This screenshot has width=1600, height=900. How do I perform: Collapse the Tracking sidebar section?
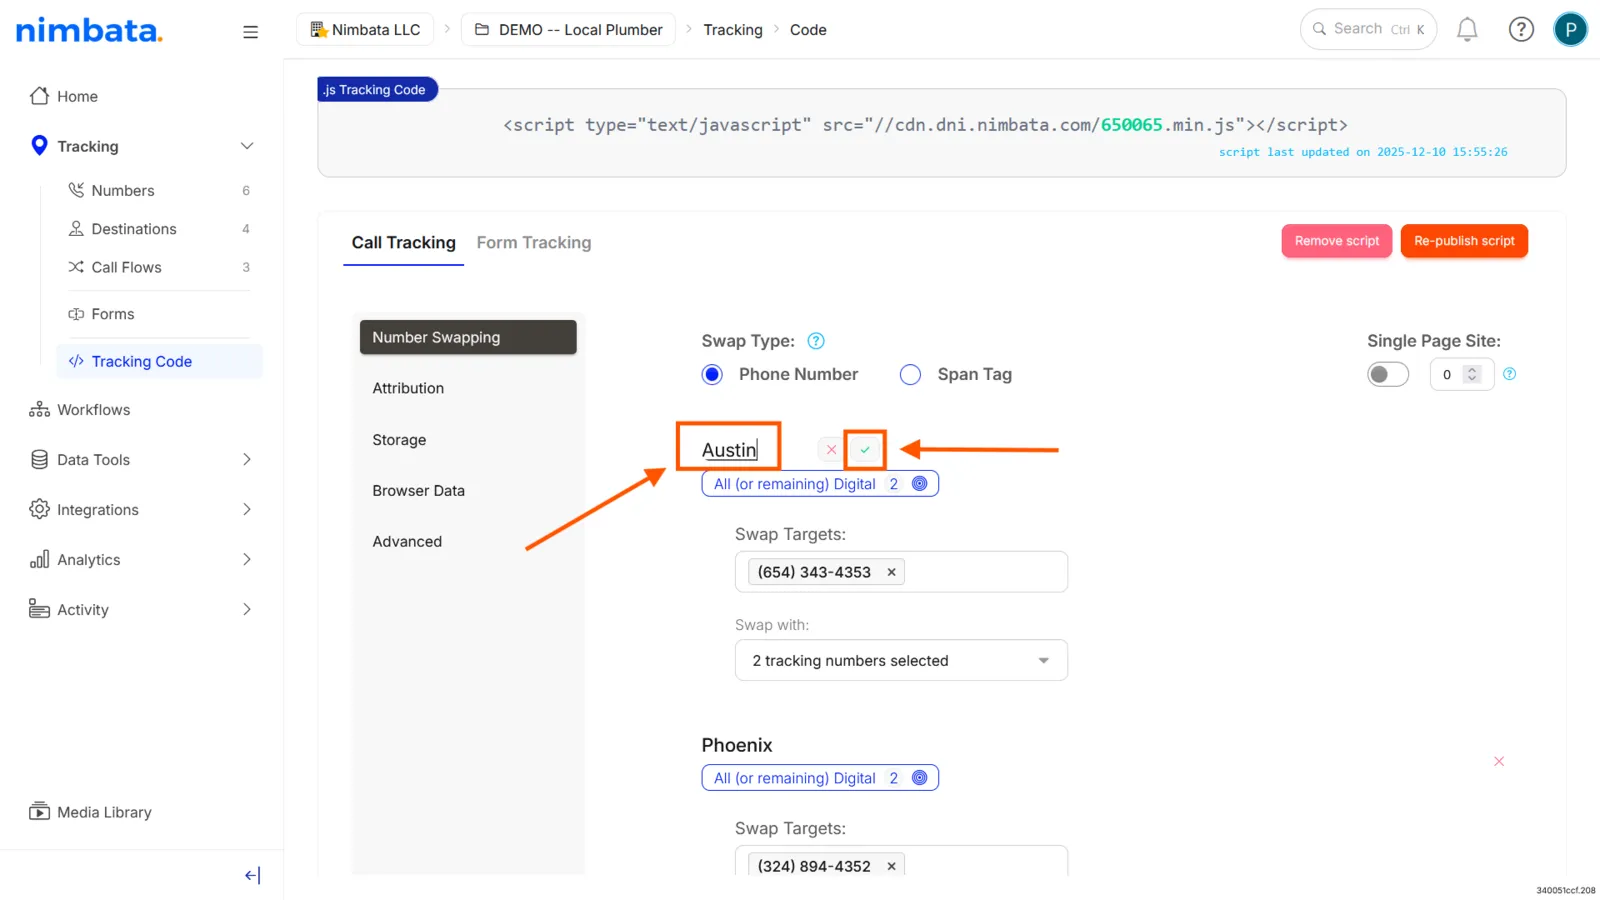(x=247, y=146)
